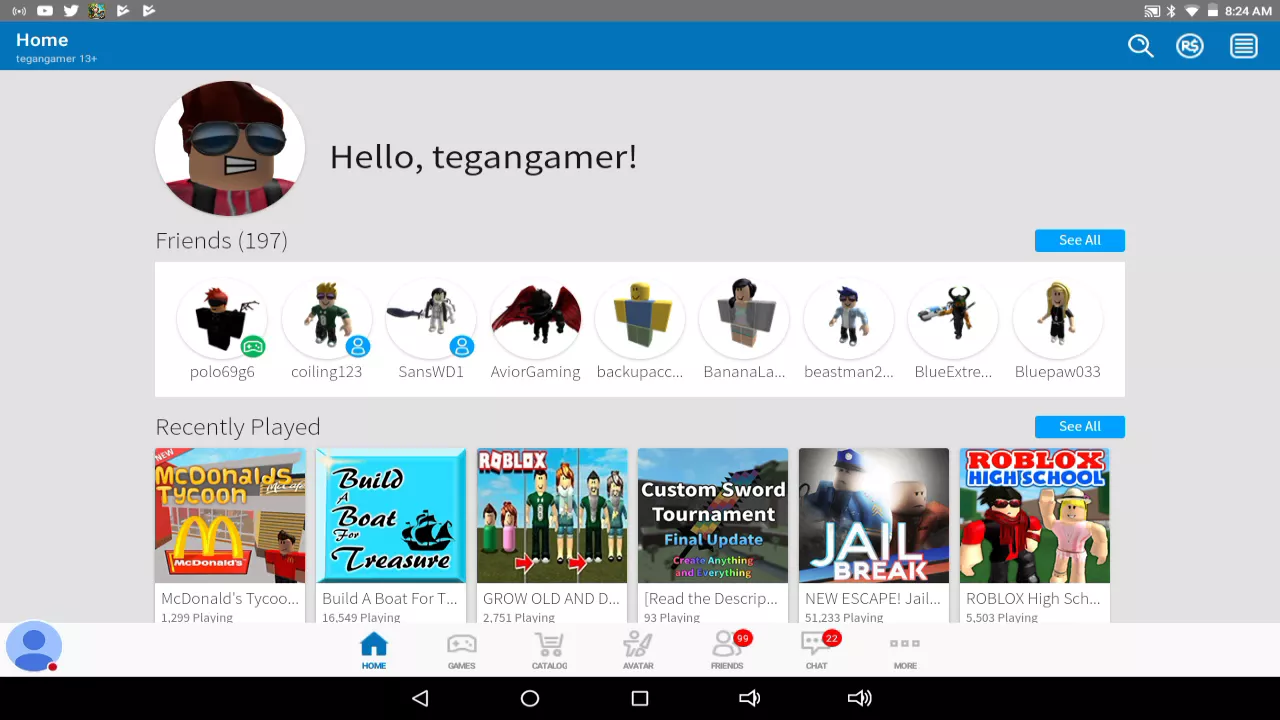Tap the volume down navigation icon

[749, 698]
